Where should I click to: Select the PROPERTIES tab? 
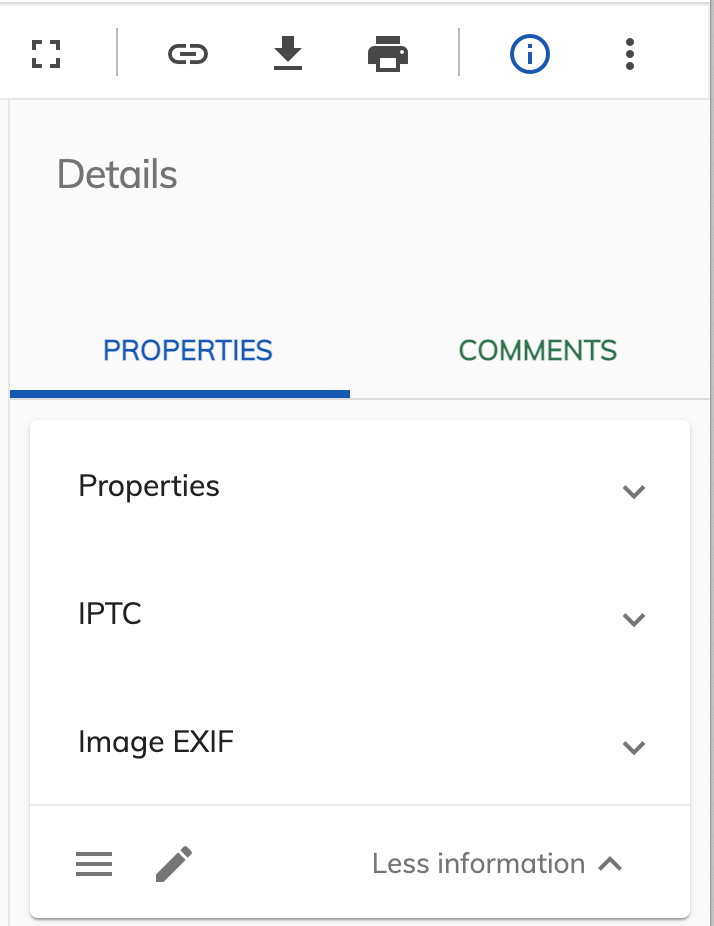(186, 350)
